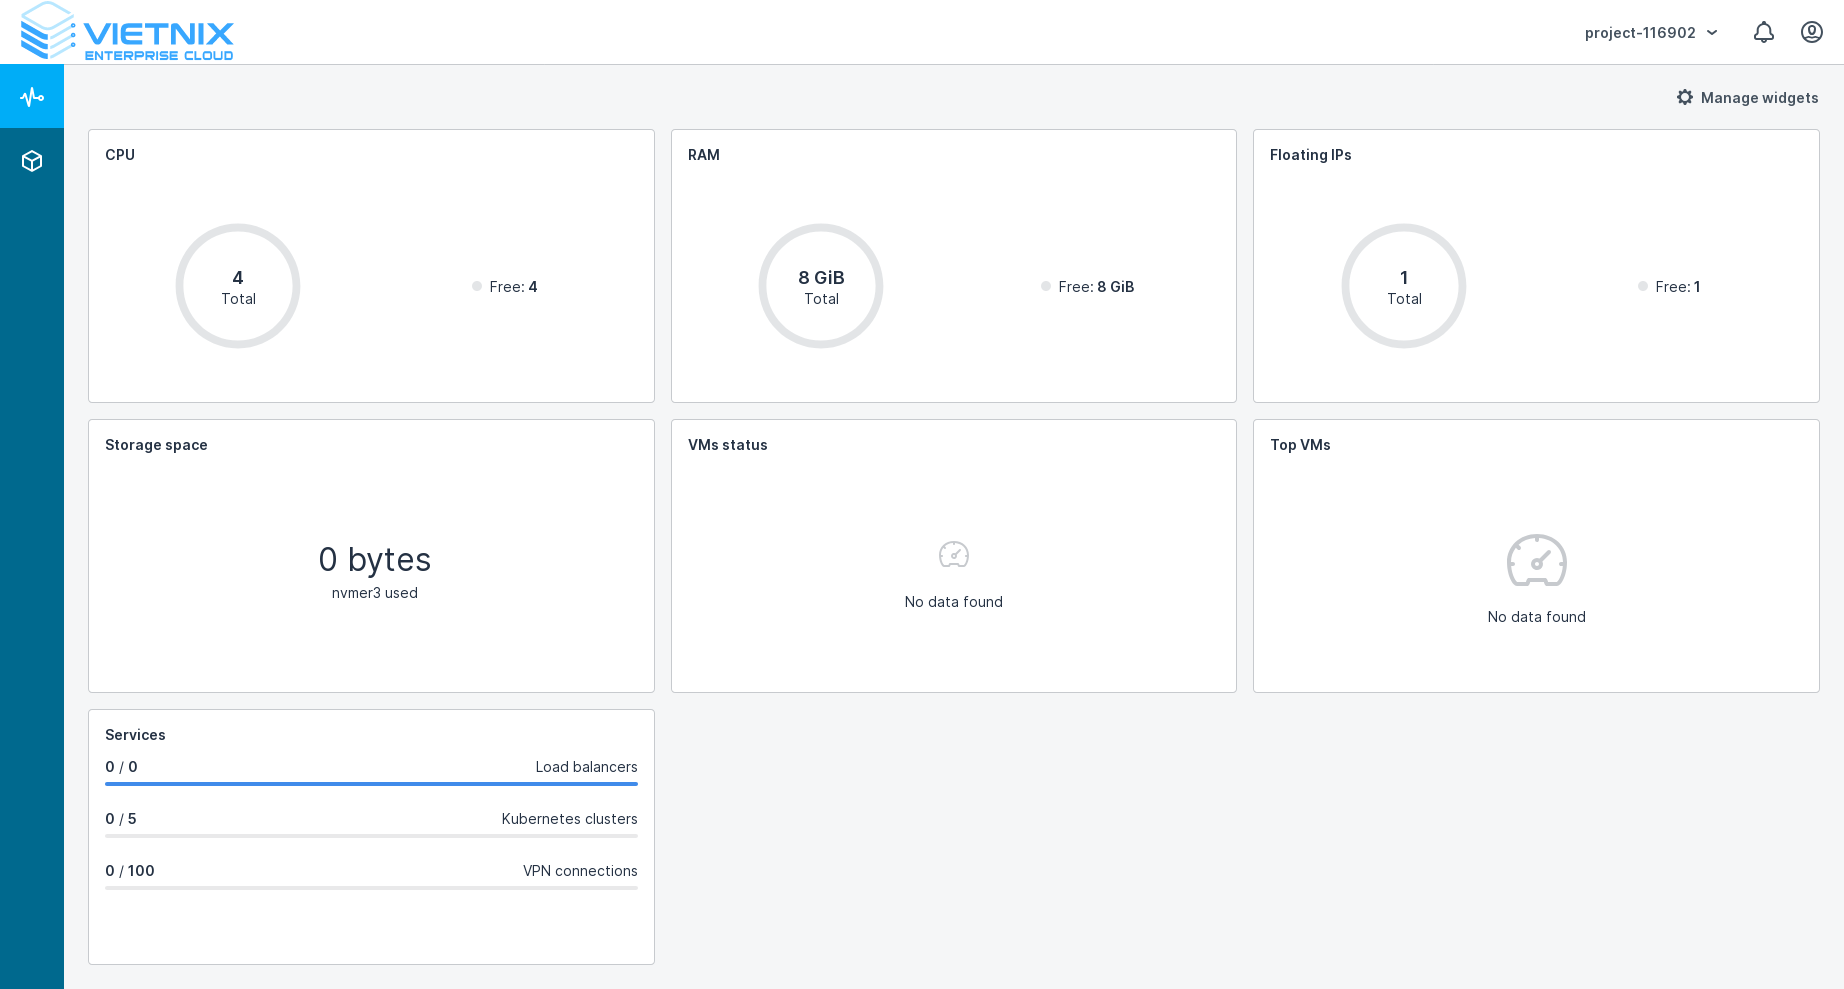Click the VPN connections label
The width and height of the screenshot is (1844, 989).
point(580,871)
